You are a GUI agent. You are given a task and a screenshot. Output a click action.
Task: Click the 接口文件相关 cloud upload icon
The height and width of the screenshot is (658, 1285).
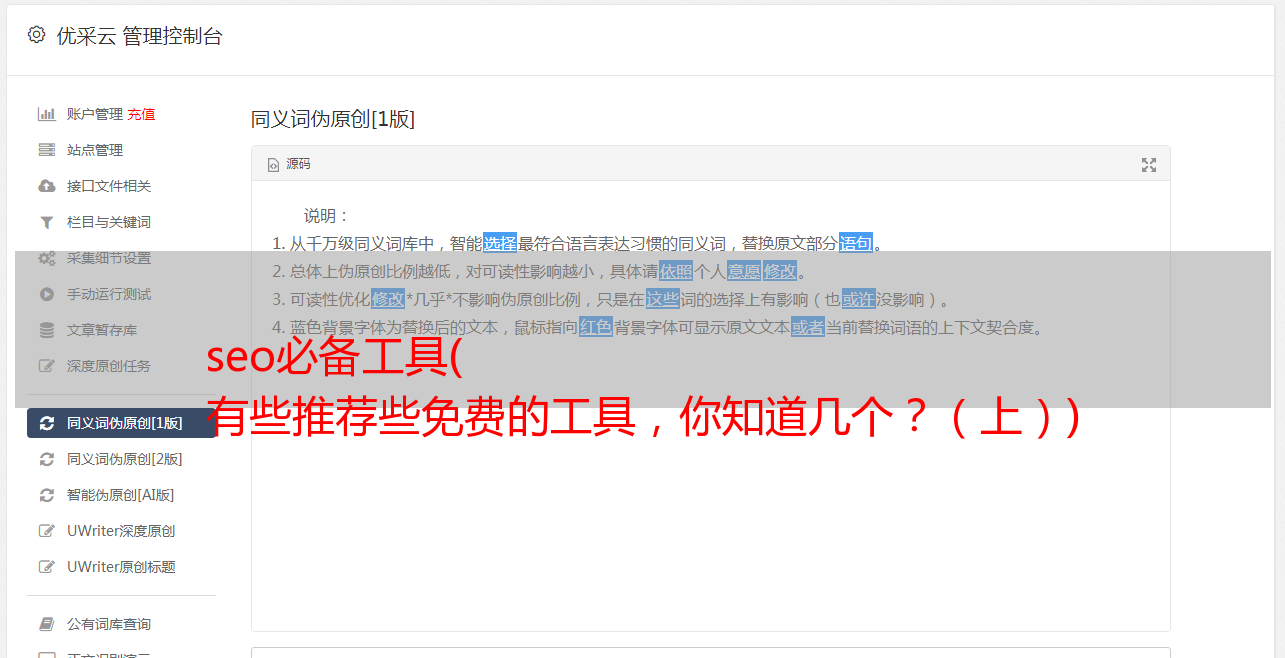click(x=46, y=186)
